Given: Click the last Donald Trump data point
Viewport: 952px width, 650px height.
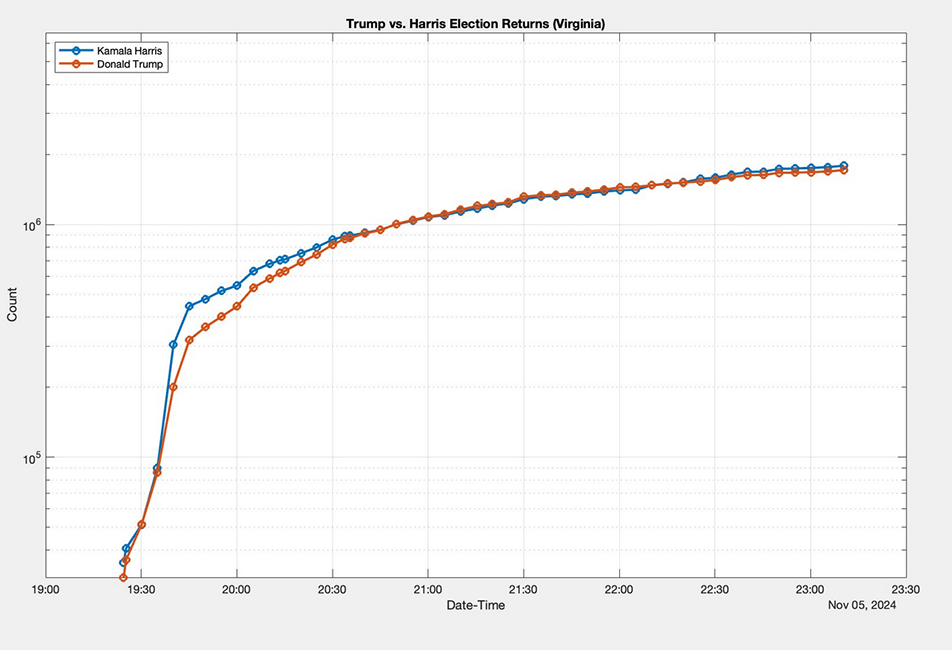Looking at the screenshot, I should 843,171.
